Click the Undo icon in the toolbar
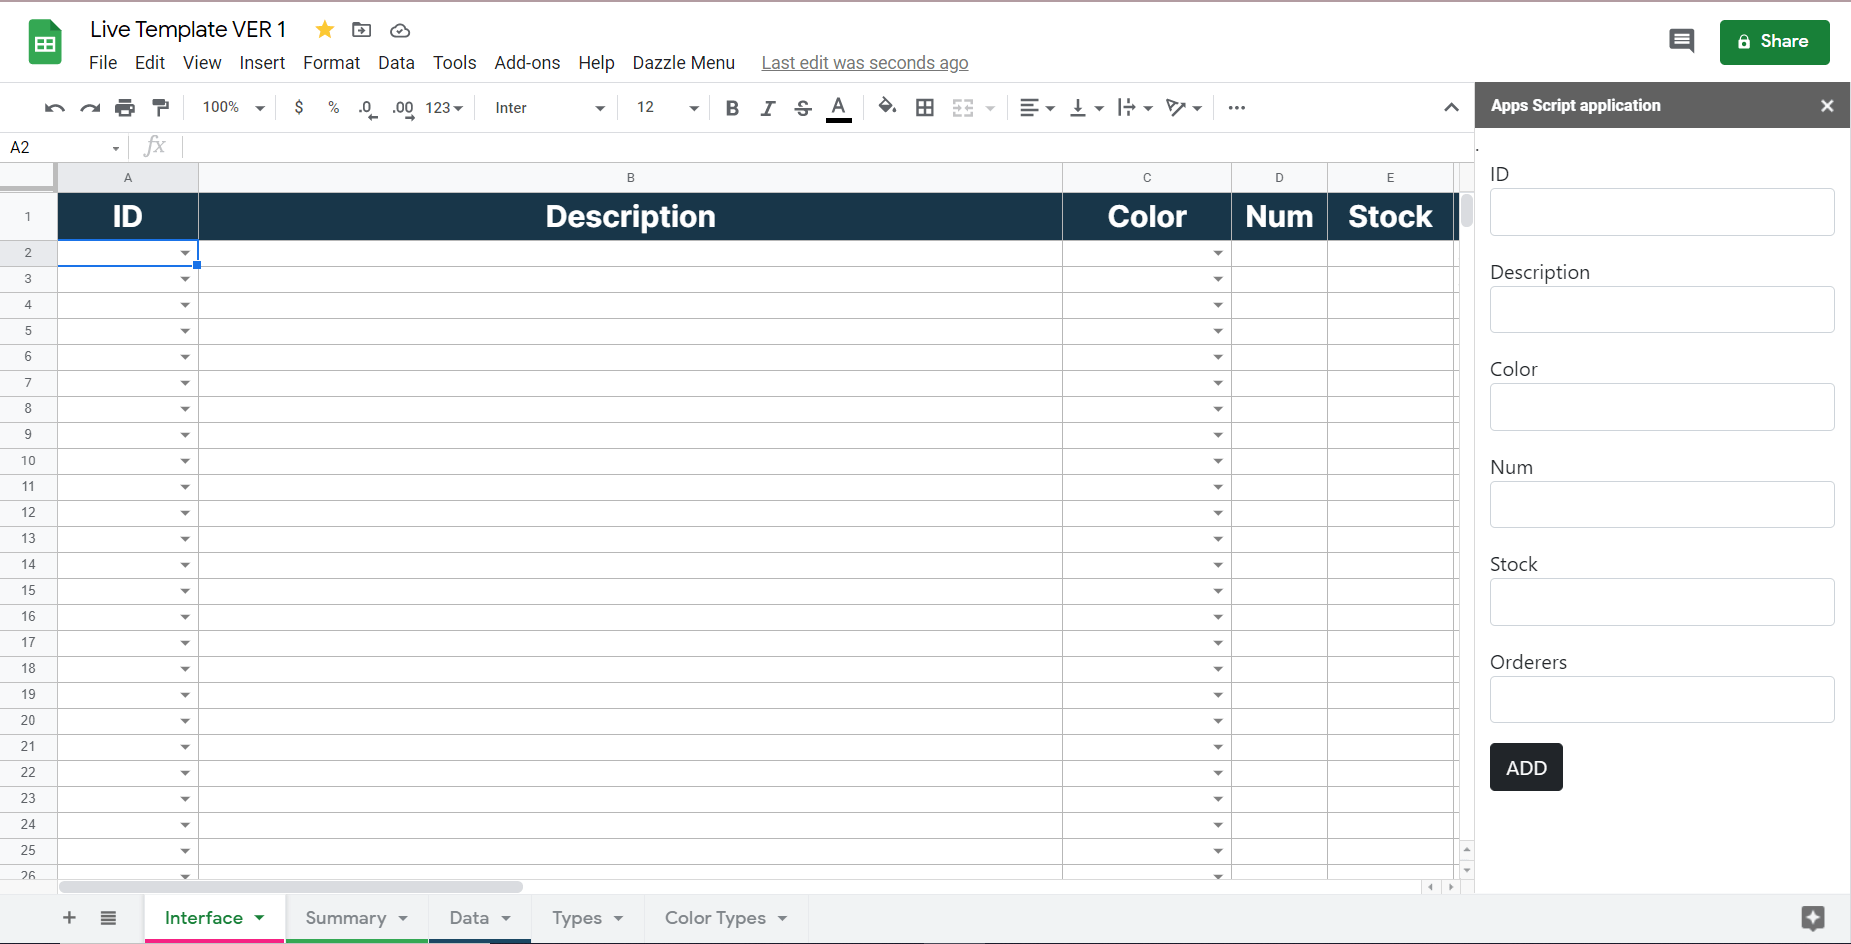The width and height of the screenshot is (1851, 944). (53, 107)
